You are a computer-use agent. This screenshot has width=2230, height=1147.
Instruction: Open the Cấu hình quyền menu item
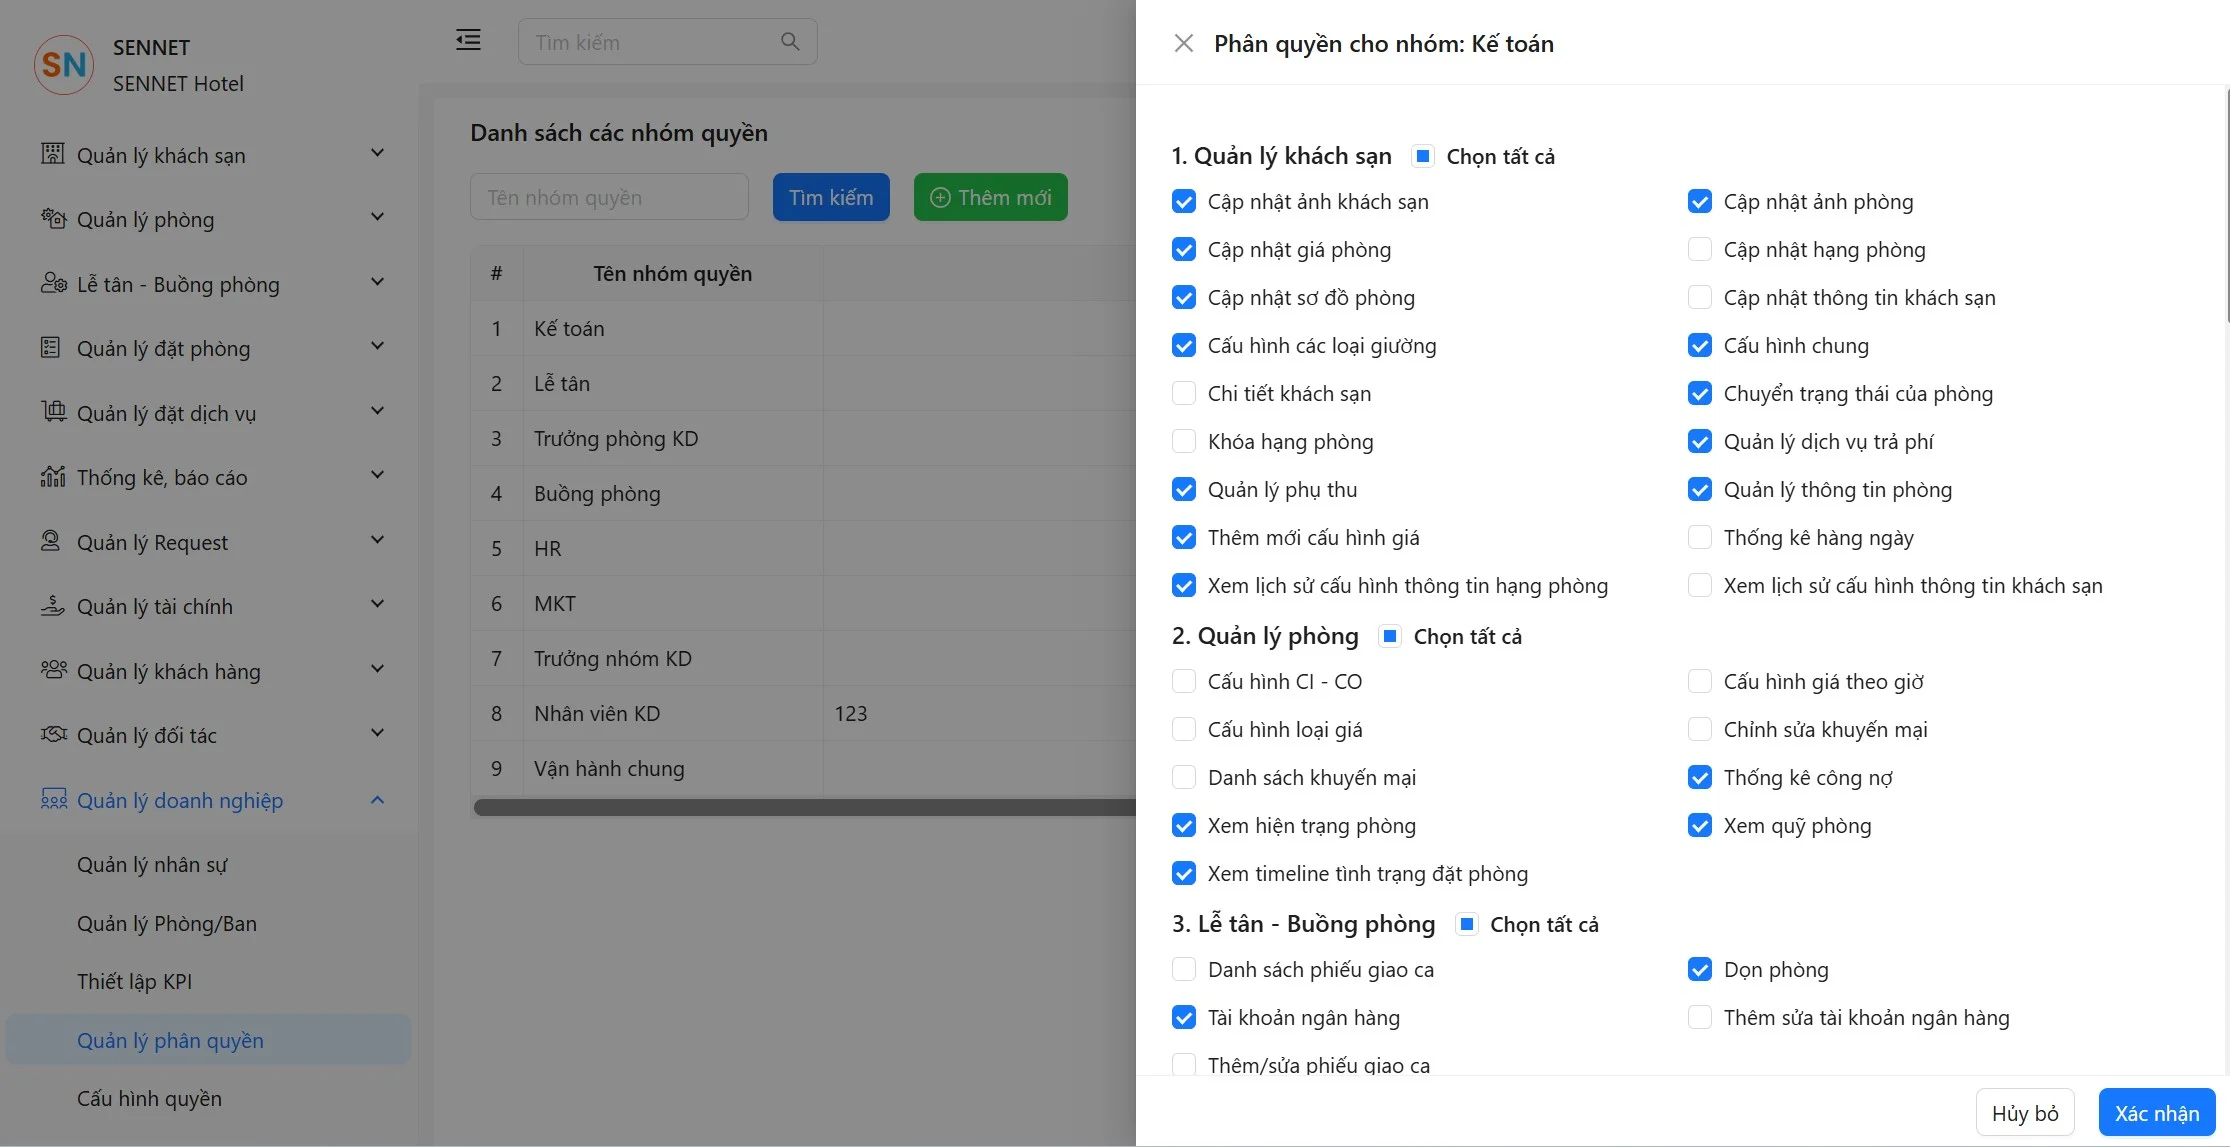tap(149, 1099)
